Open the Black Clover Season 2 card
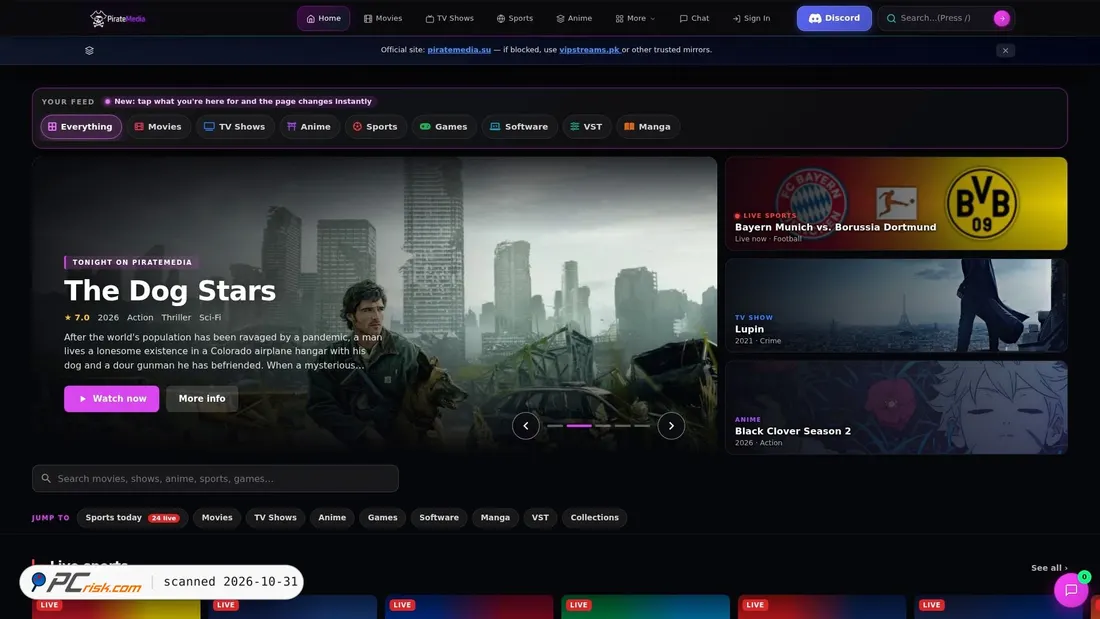This screenshot has width=1100, height=619. (x=896, y=407)
